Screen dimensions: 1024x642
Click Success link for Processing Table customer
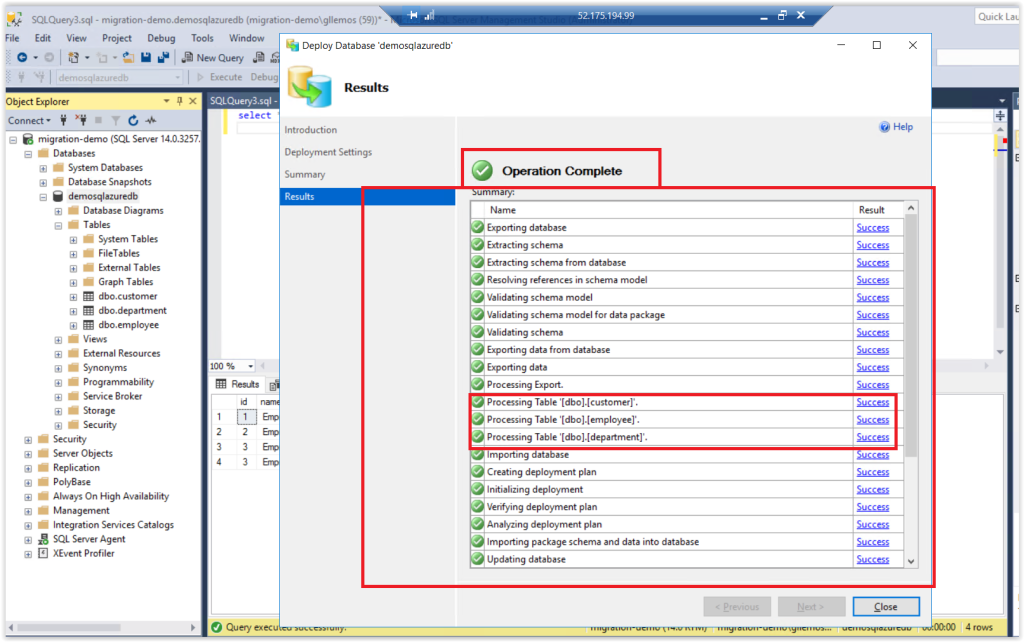coord(872,402)
